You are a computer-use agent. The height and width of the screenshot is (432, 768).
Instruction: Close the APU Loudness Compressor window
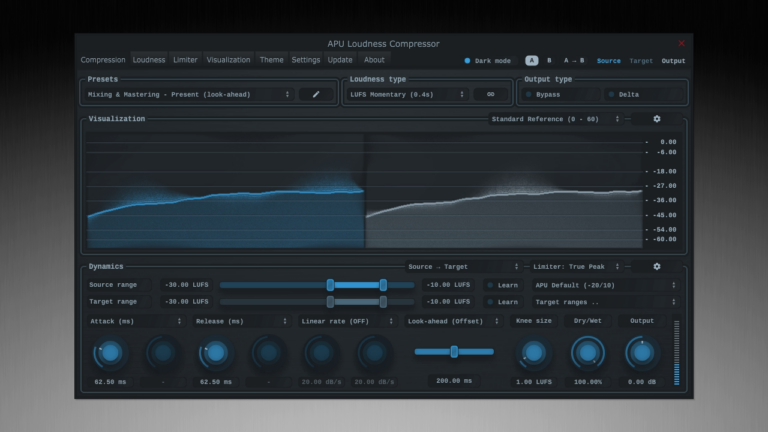[681, 43]
